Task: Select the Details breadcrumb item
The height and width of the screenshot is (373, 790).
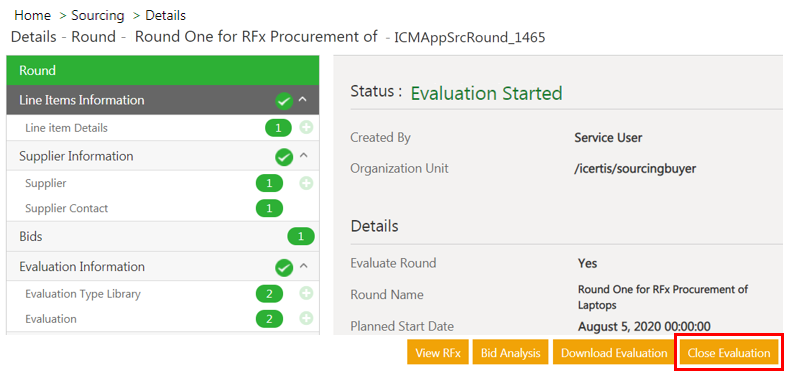Action: [166, 16]
